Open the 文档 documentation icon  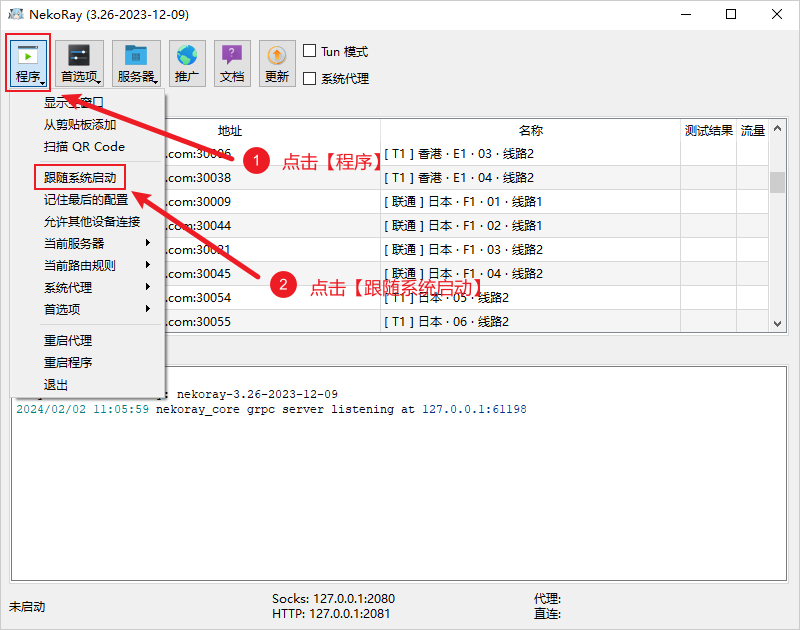tap(232, 62)
